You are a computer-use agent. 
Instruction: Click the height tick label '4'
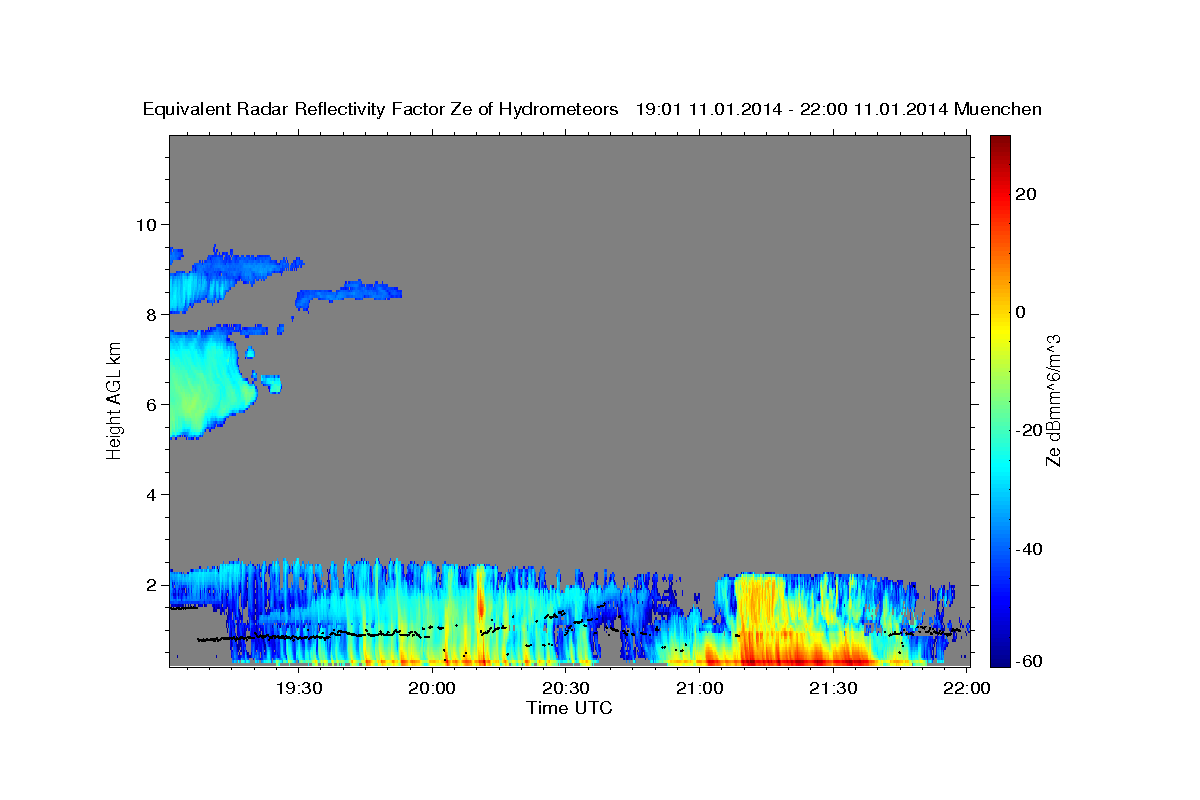tap(152, 494)
